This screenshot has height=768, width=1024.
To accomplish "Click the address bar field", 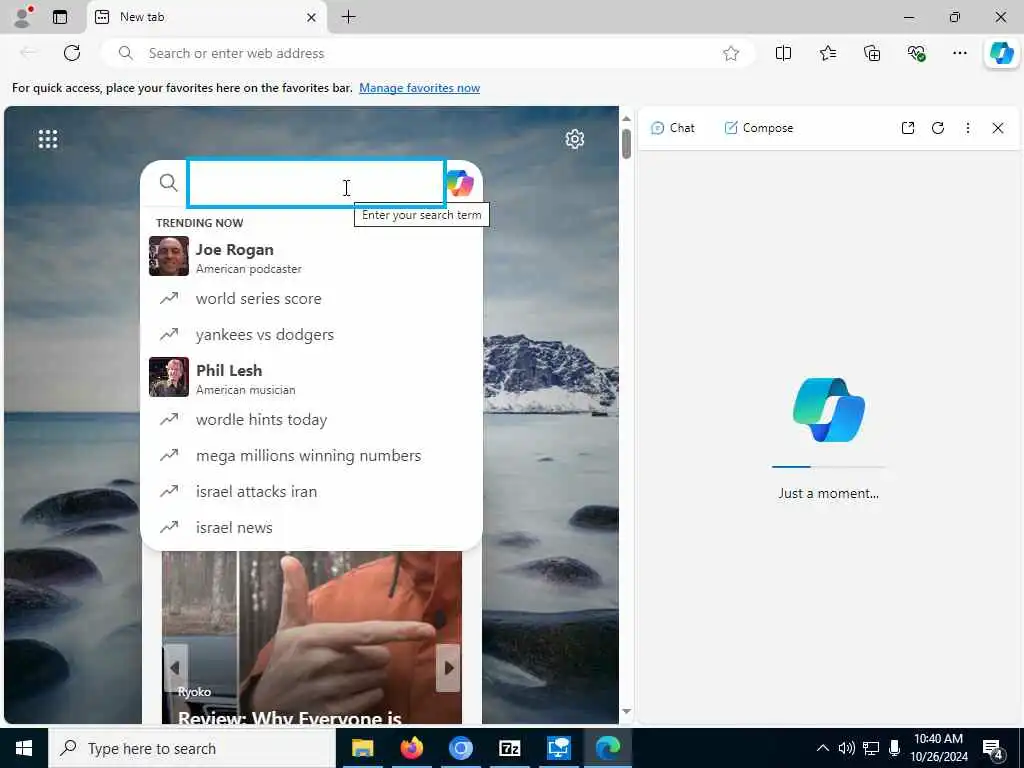I will (428, 54).
